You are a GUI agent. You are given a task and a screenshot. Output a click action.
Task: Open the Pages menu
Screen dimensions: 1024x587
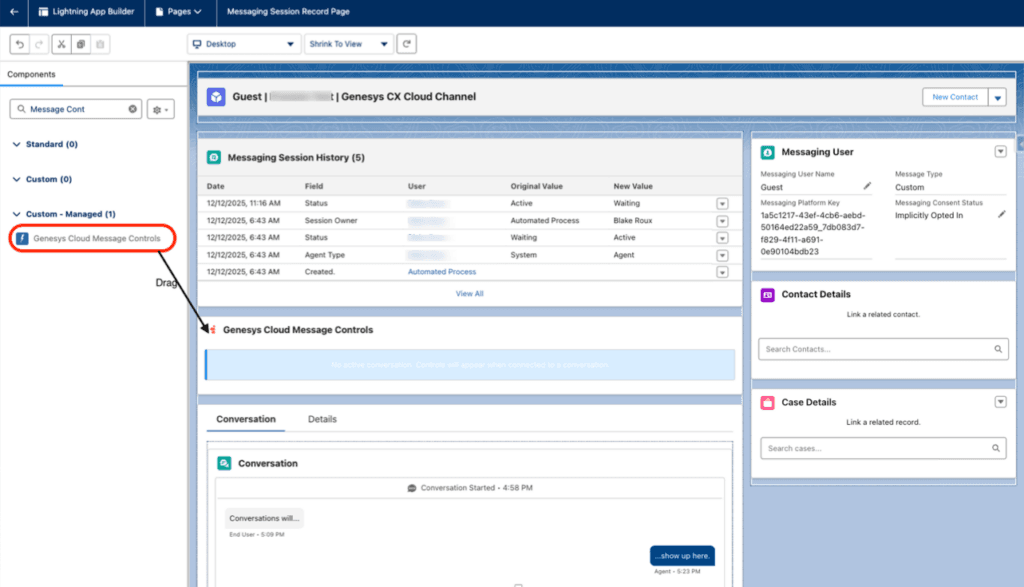point(178,13)
